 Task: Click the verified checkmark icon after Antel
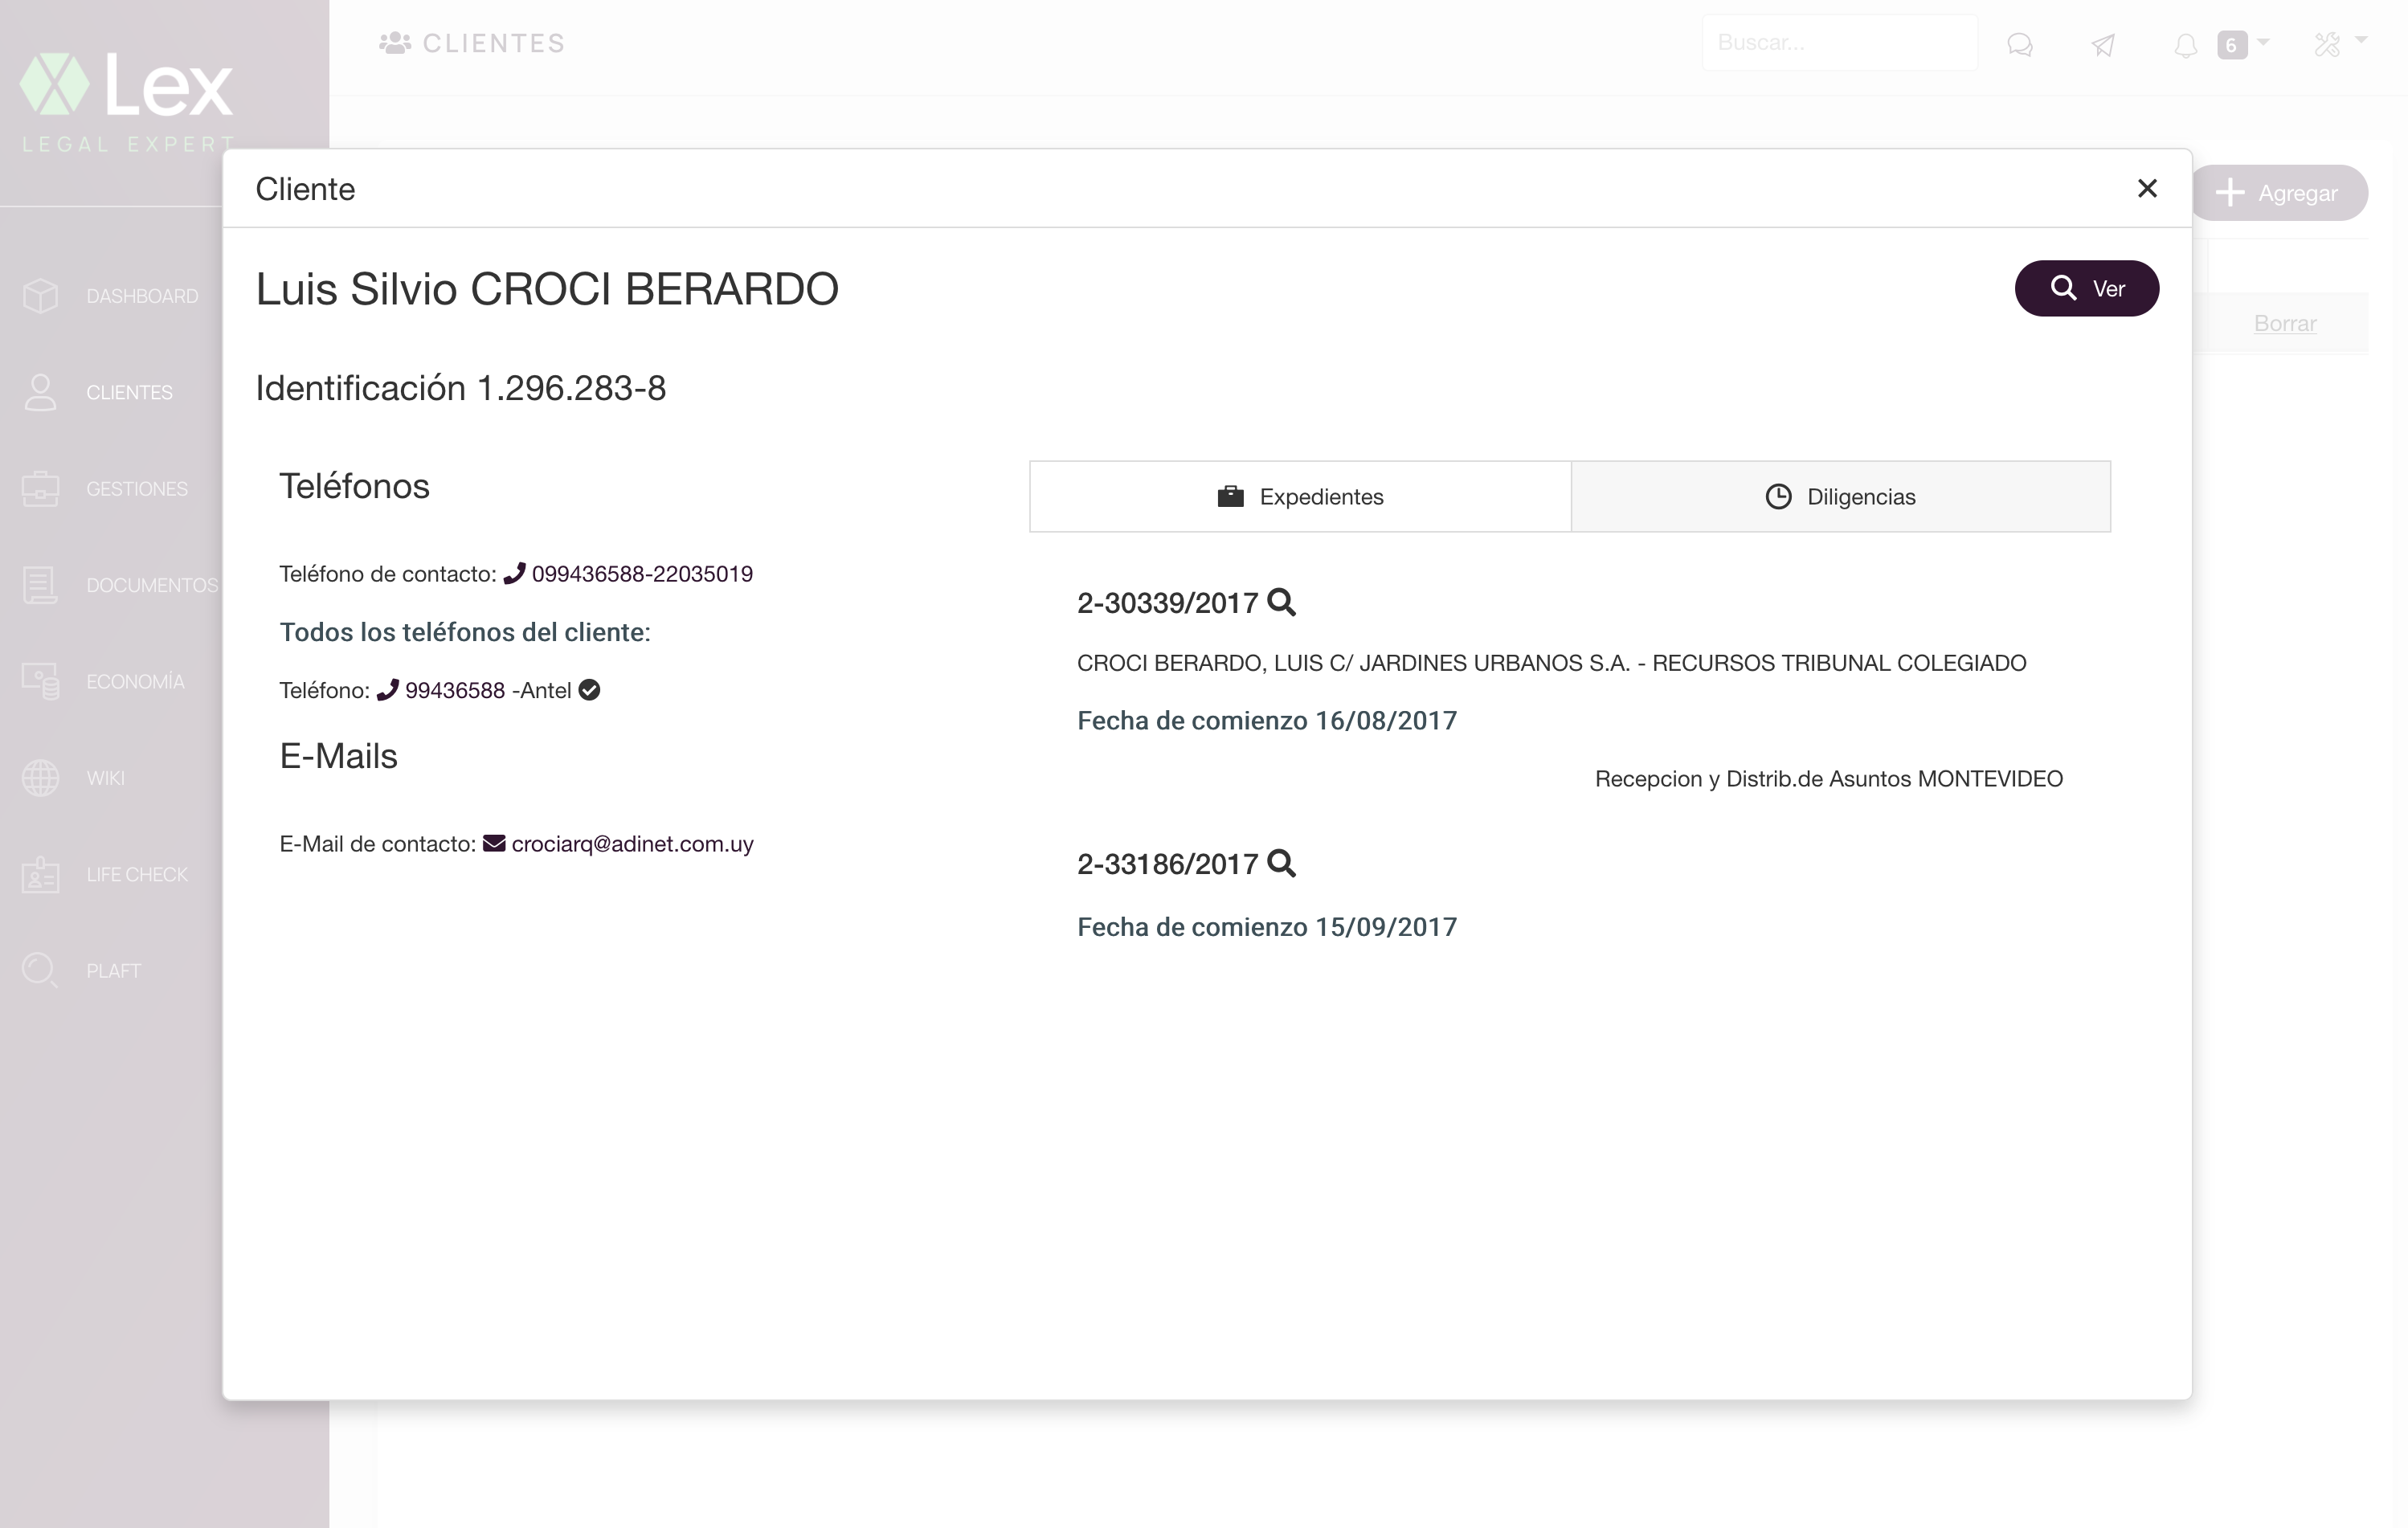[589, 690]
